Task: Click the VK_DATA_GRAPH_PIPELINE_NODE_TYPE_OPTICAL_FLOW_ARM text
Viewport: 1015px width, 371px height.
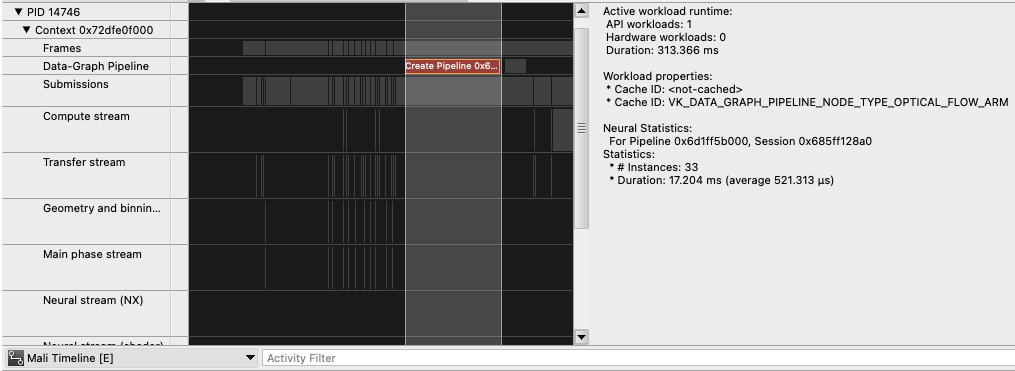Action: coord(838,102)
